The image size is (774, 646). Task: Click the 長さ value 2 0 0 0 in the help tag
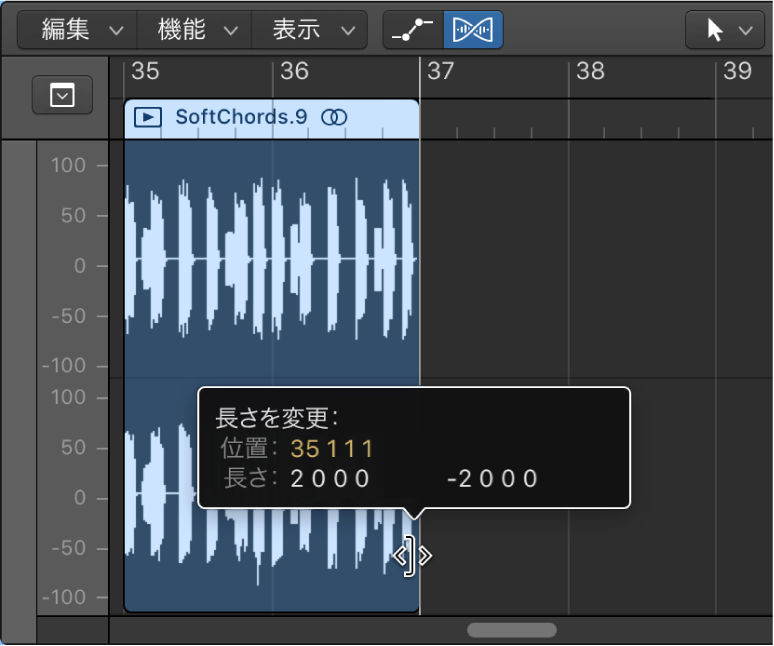coord(330,478)
